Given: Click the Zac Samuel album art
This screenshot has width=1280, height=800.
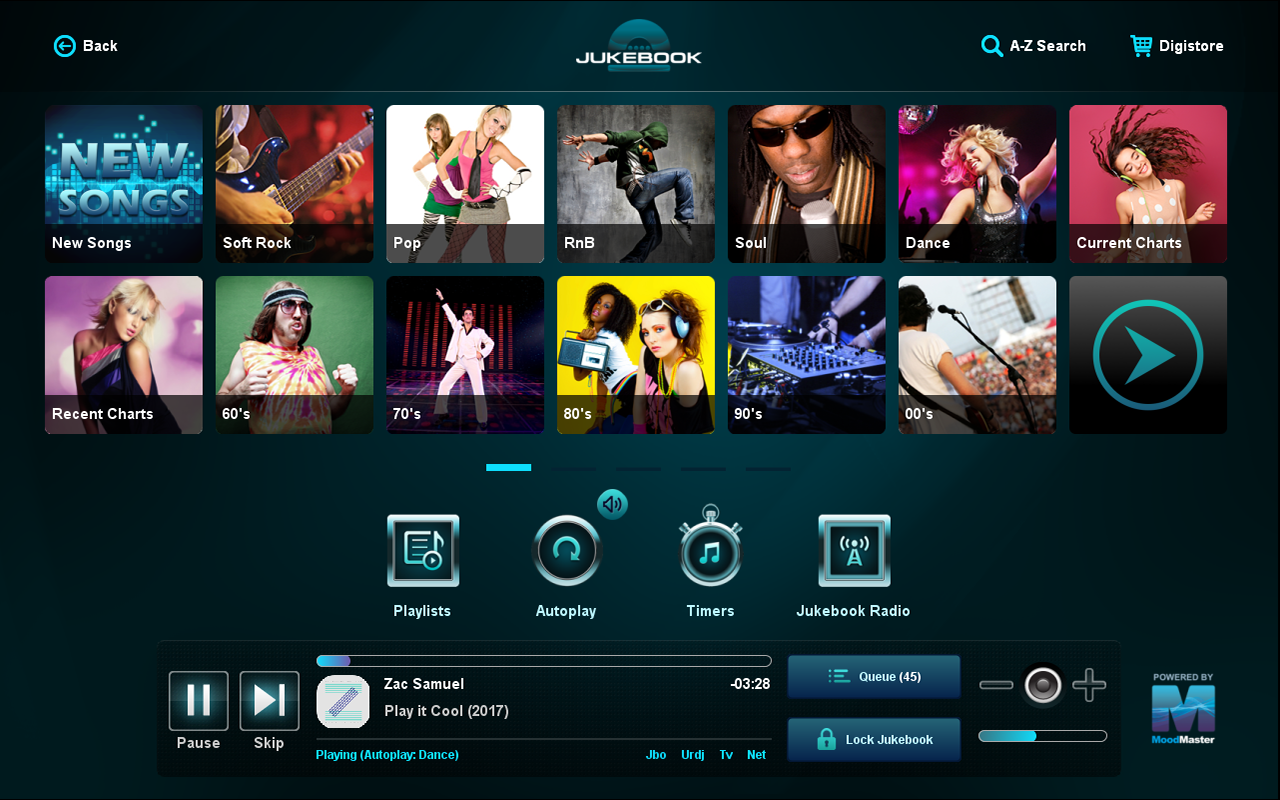Looking at the screenshot, I should 343,701.
